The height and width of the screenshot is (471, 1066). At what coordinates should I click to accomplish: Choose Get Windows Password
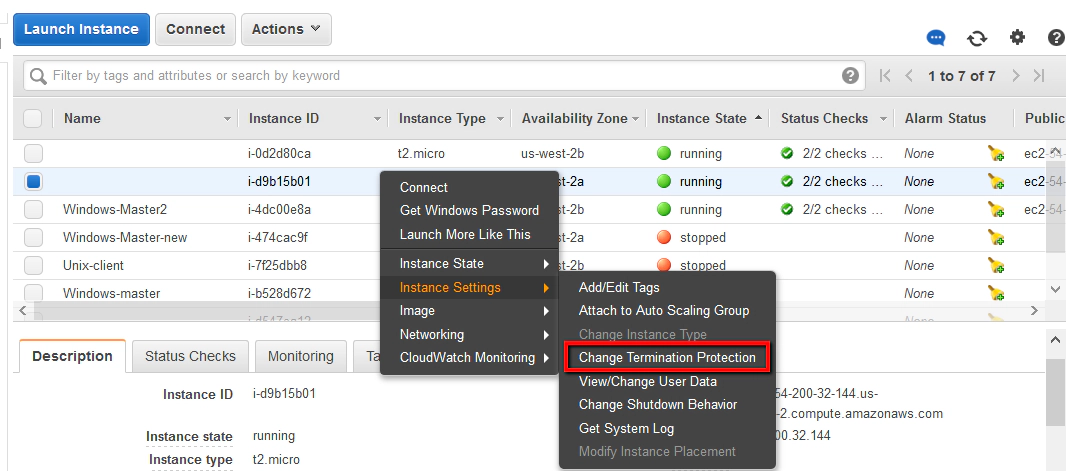(x=469, y=211)
